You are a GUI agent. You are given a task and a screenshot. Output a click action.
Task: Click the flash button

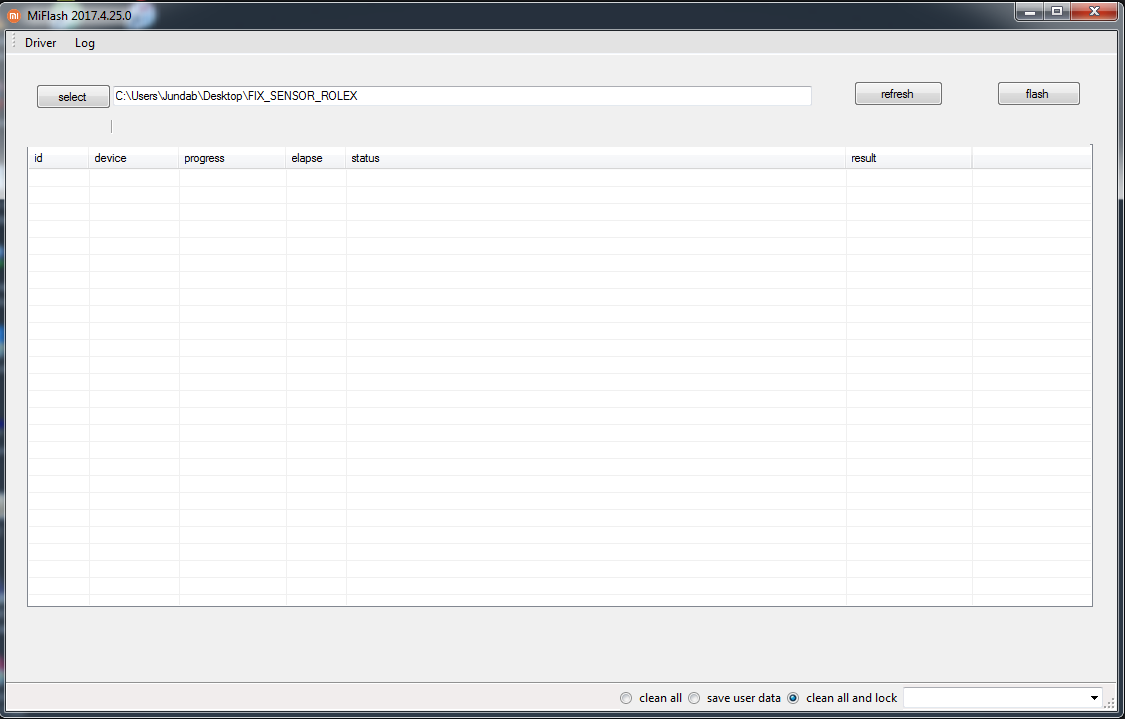pos(1038,94)
